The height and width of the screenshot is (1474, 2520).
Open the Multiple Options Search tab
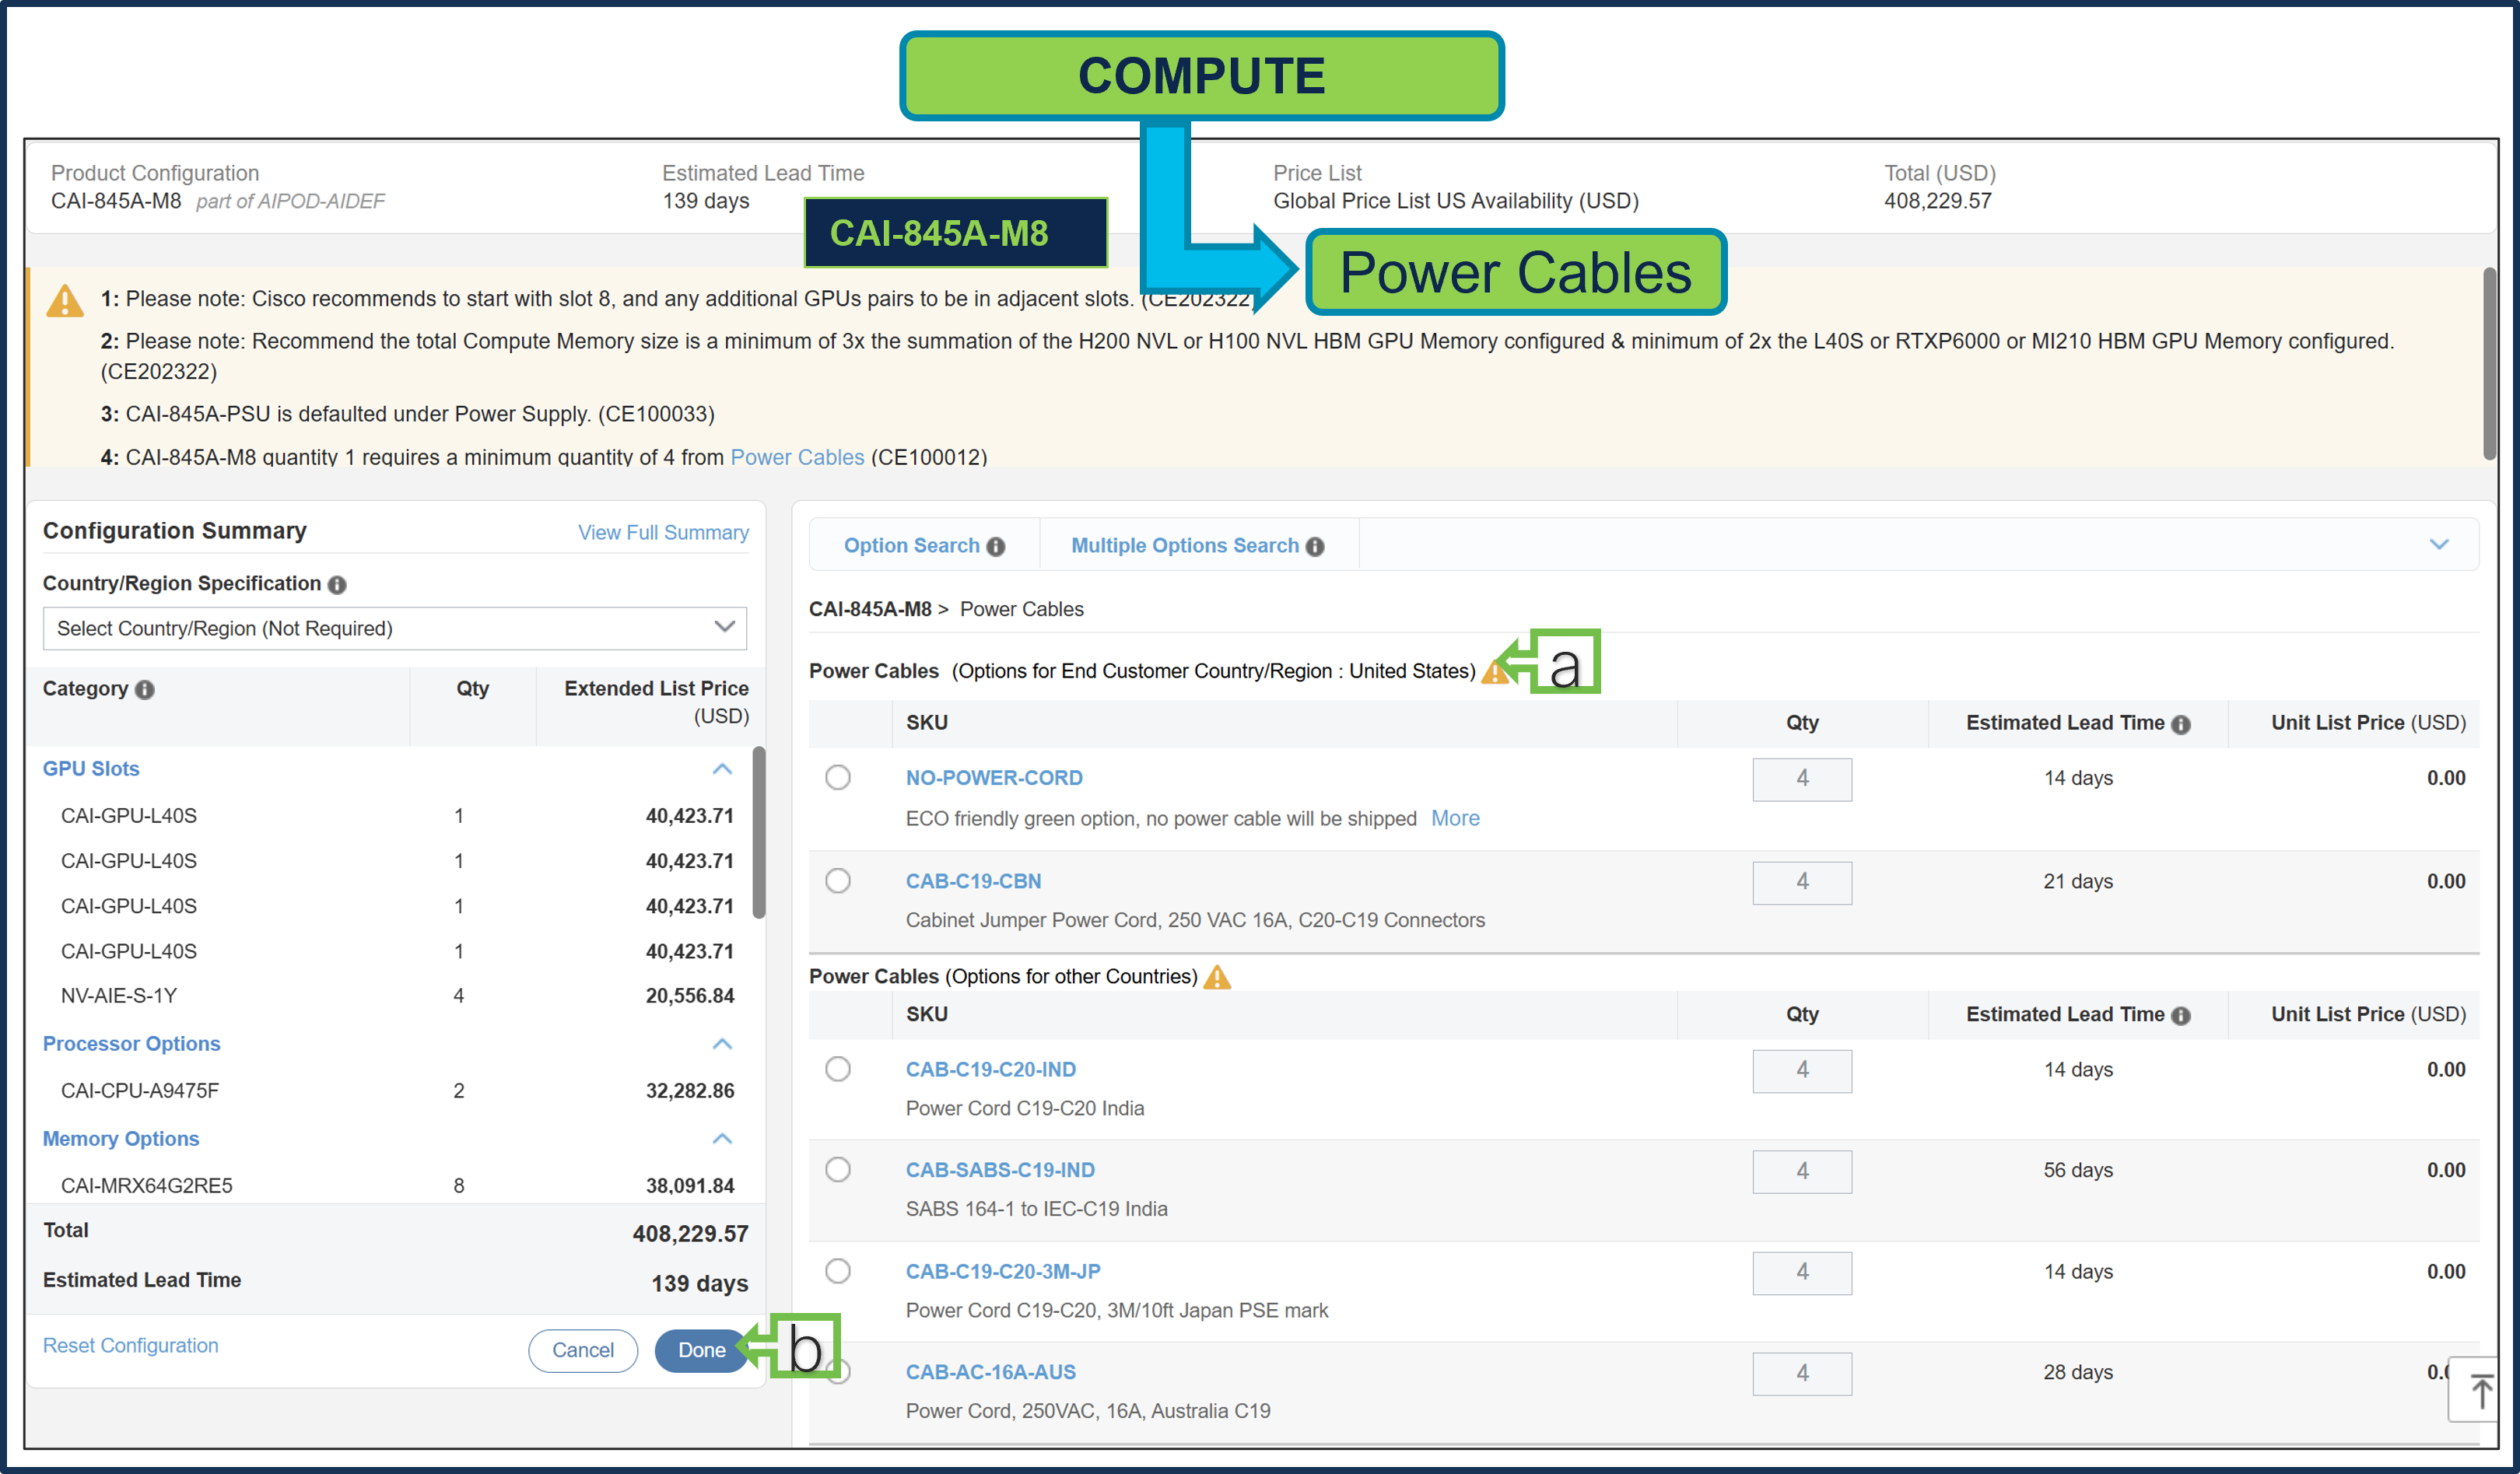tap(1184, 546)
